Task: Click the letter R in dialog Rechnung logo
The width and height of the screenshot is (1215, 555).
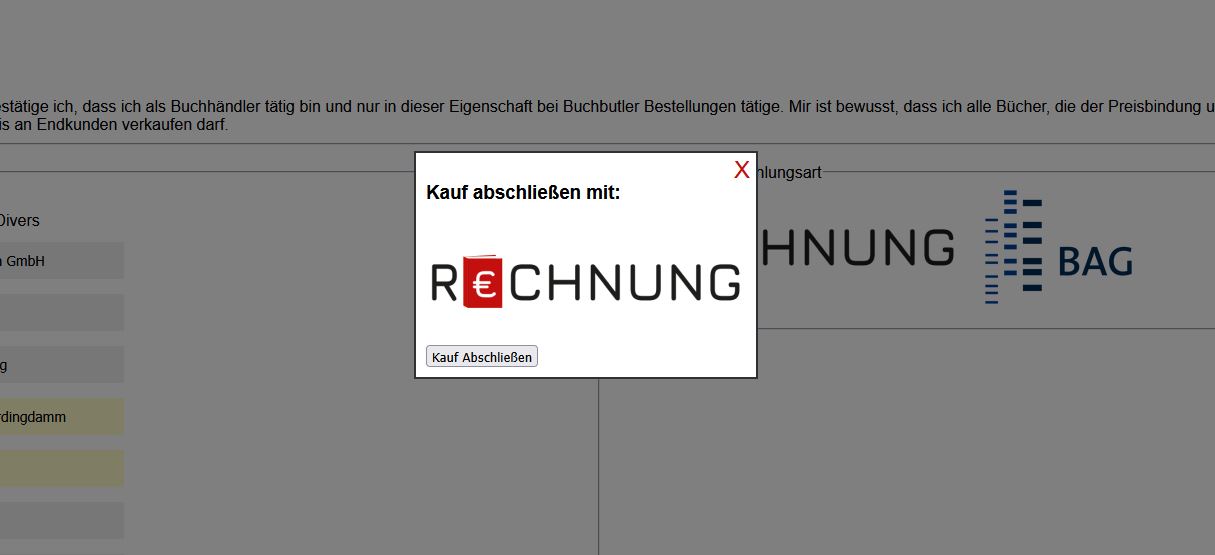Action: click(x=445, y=282)
